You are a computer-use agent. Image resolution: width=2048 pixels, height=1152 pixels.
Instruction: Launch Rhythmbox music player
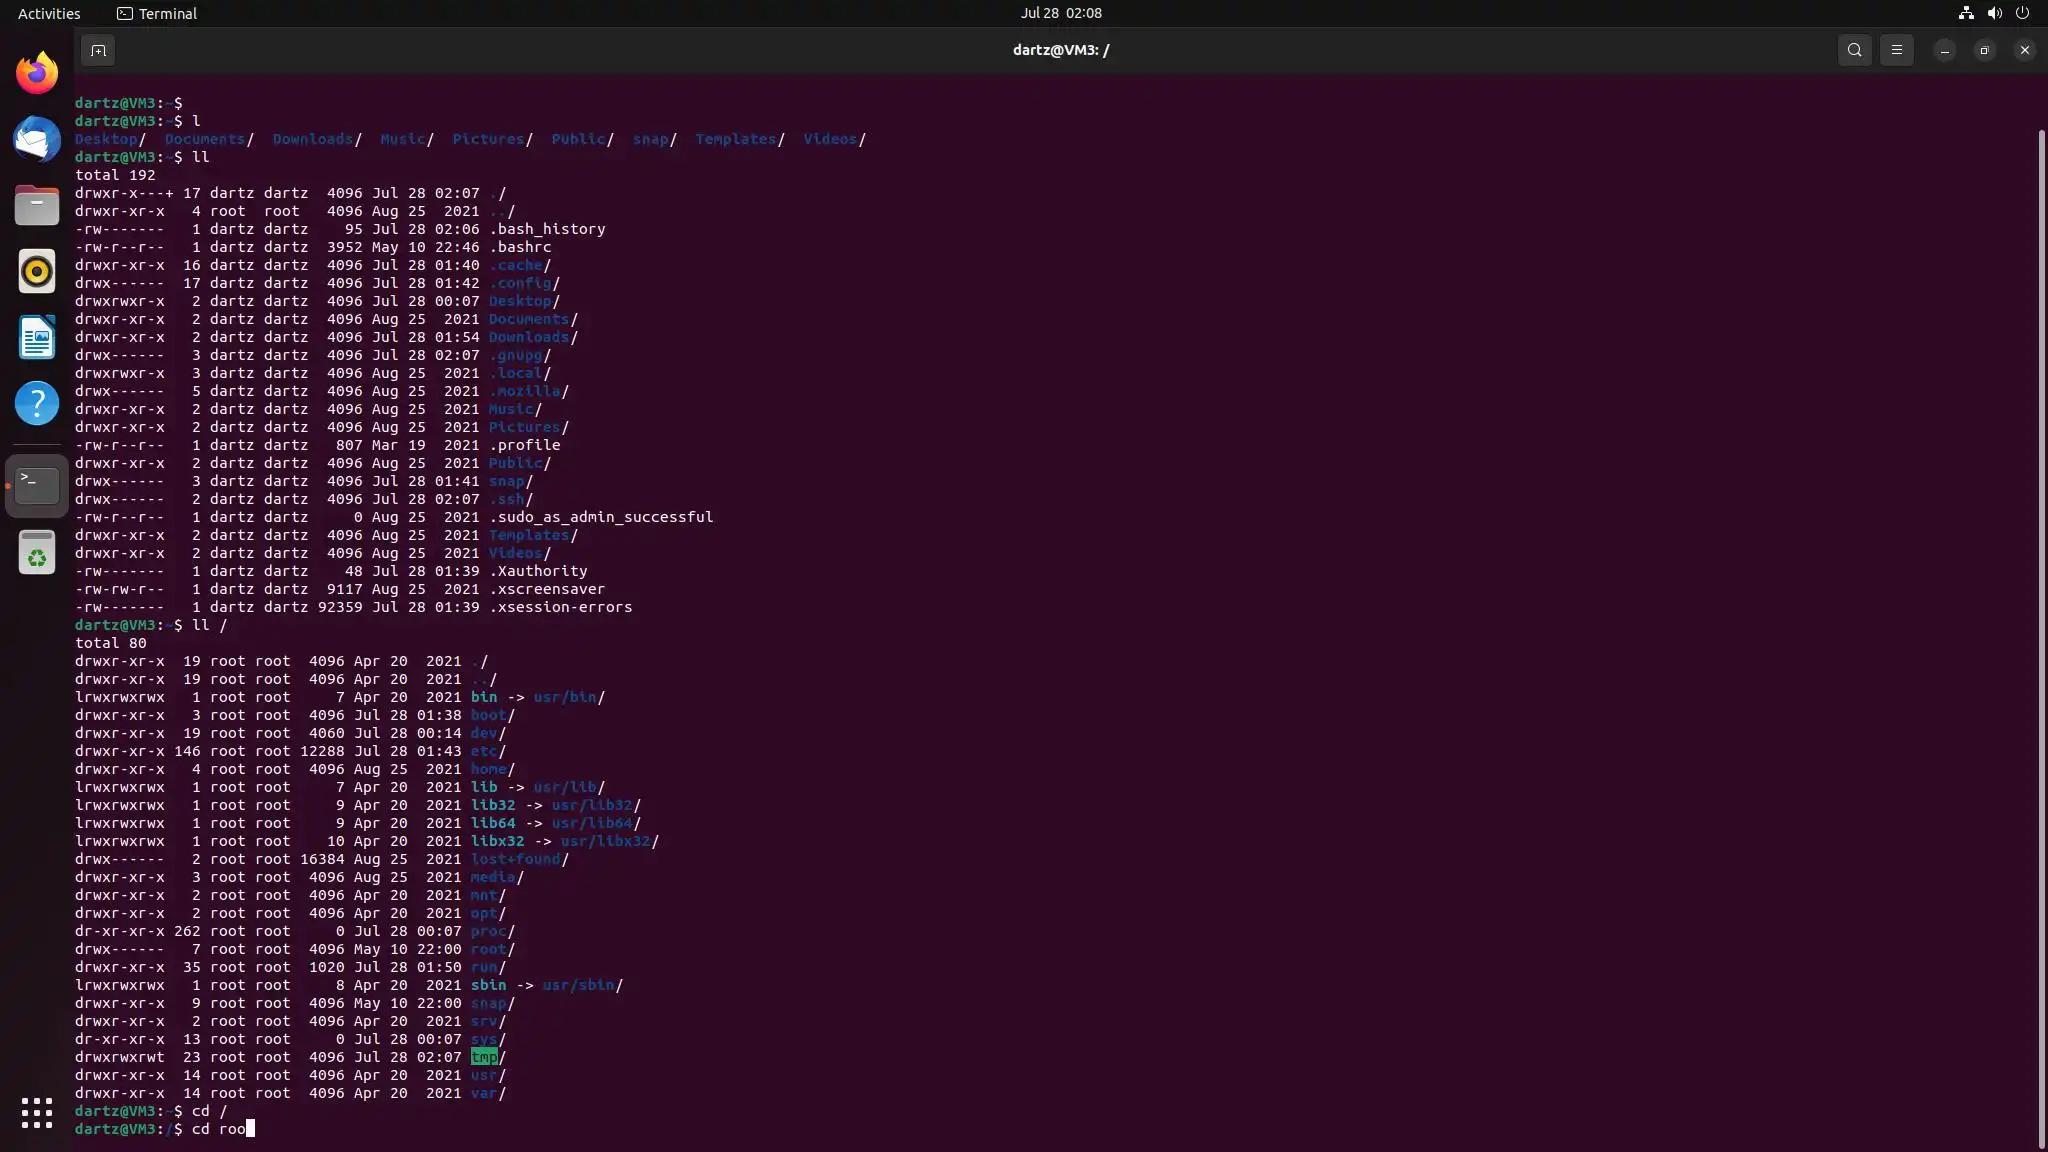[x=37, y=271]
